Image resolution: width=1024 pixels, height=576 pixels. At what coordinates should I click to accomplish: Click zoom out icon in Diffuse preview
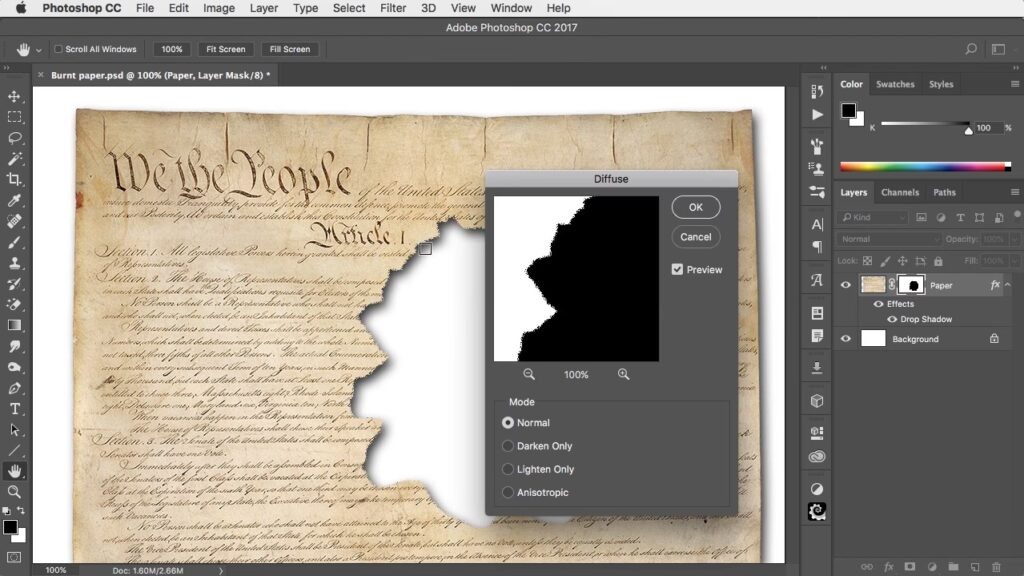(529, 374)
